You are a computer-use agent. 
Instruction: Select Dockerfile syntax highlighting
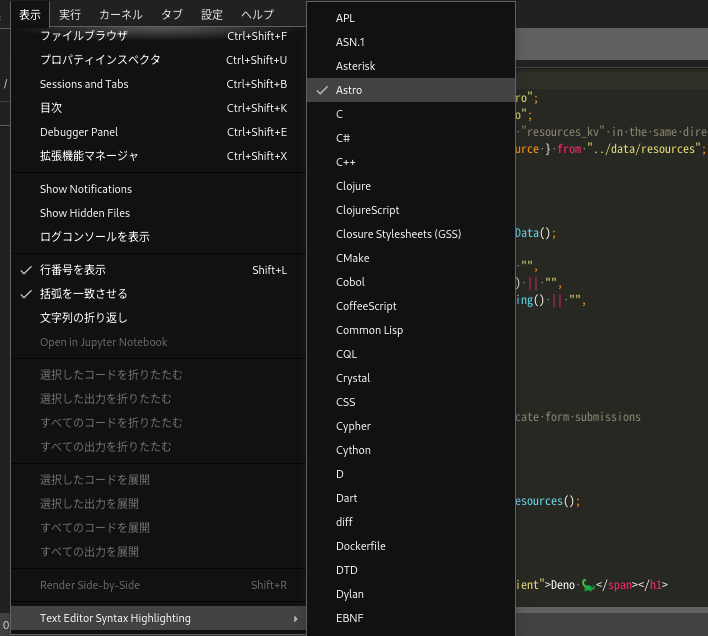(360, 546)
